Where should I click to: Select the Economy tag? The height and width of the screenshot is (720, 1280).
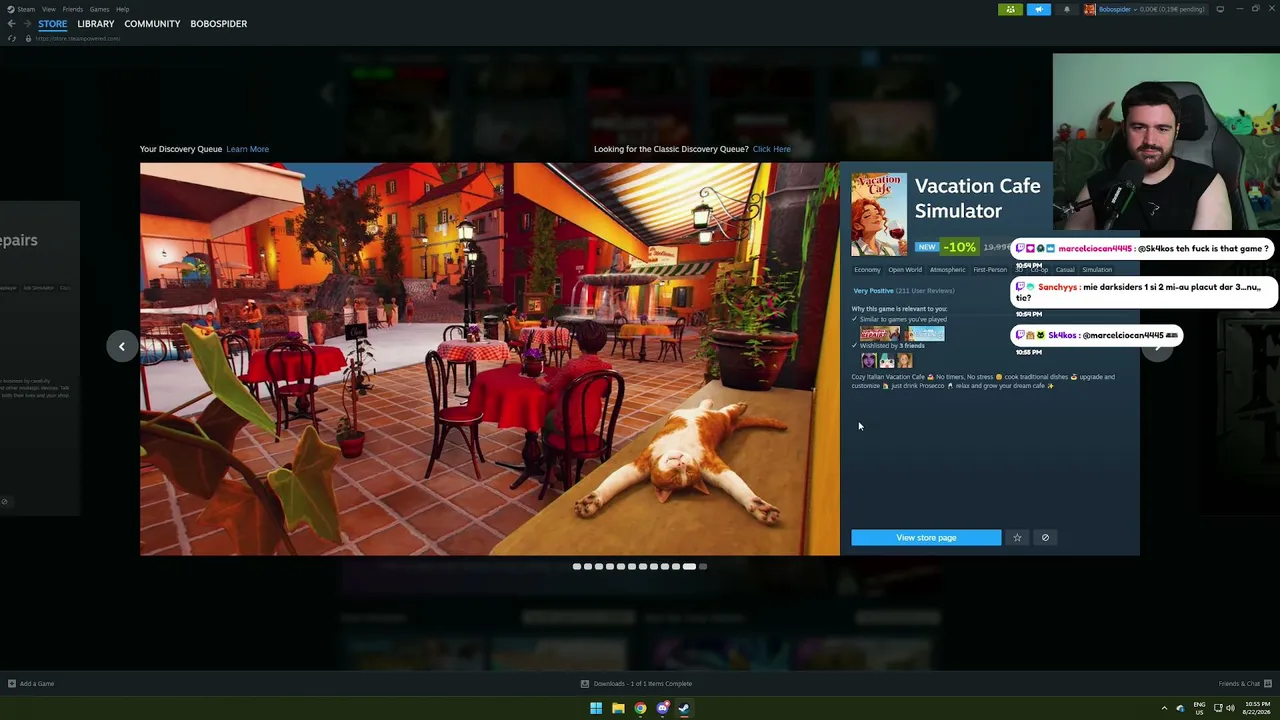867,270
